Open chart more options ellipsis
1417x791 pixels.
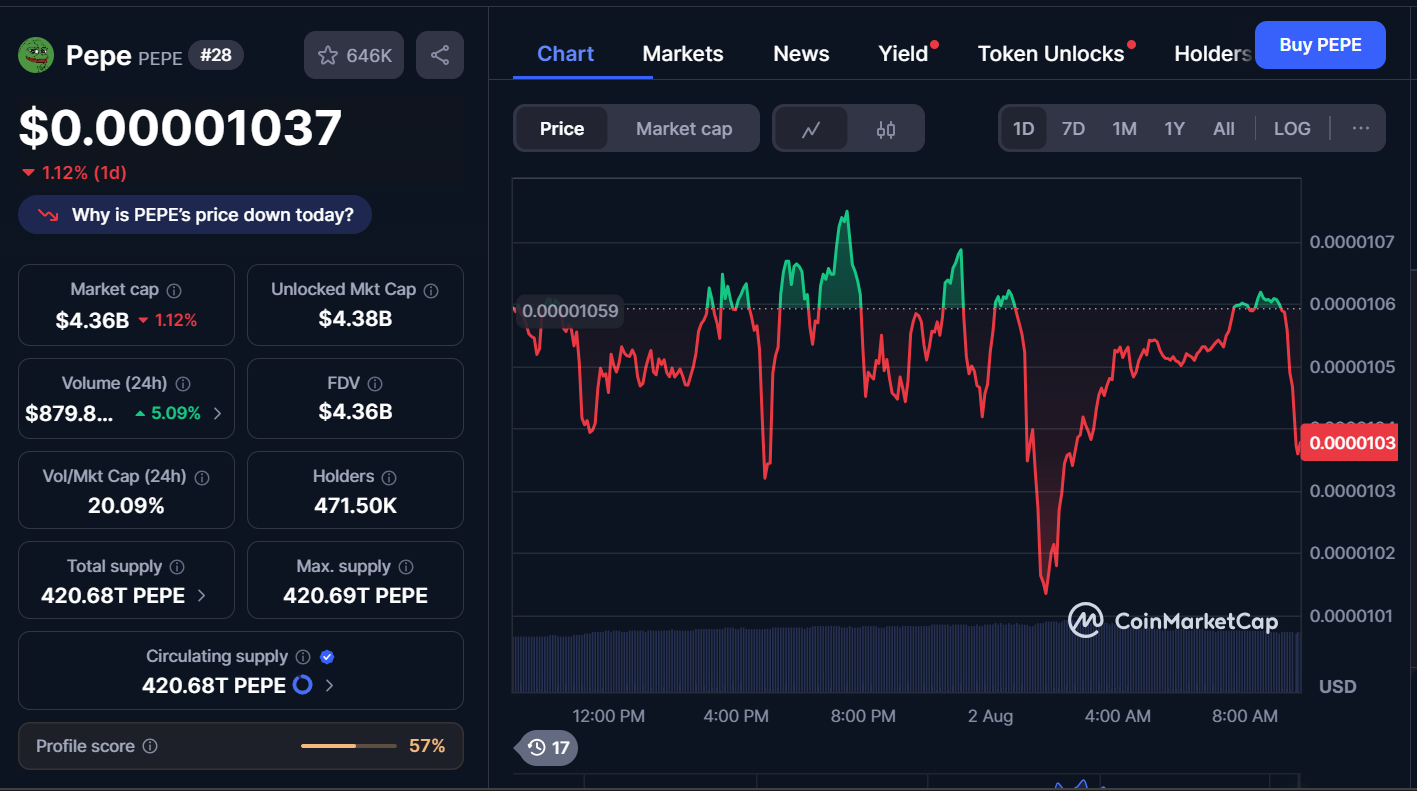pyautogui.click(x=1361, y=128)
